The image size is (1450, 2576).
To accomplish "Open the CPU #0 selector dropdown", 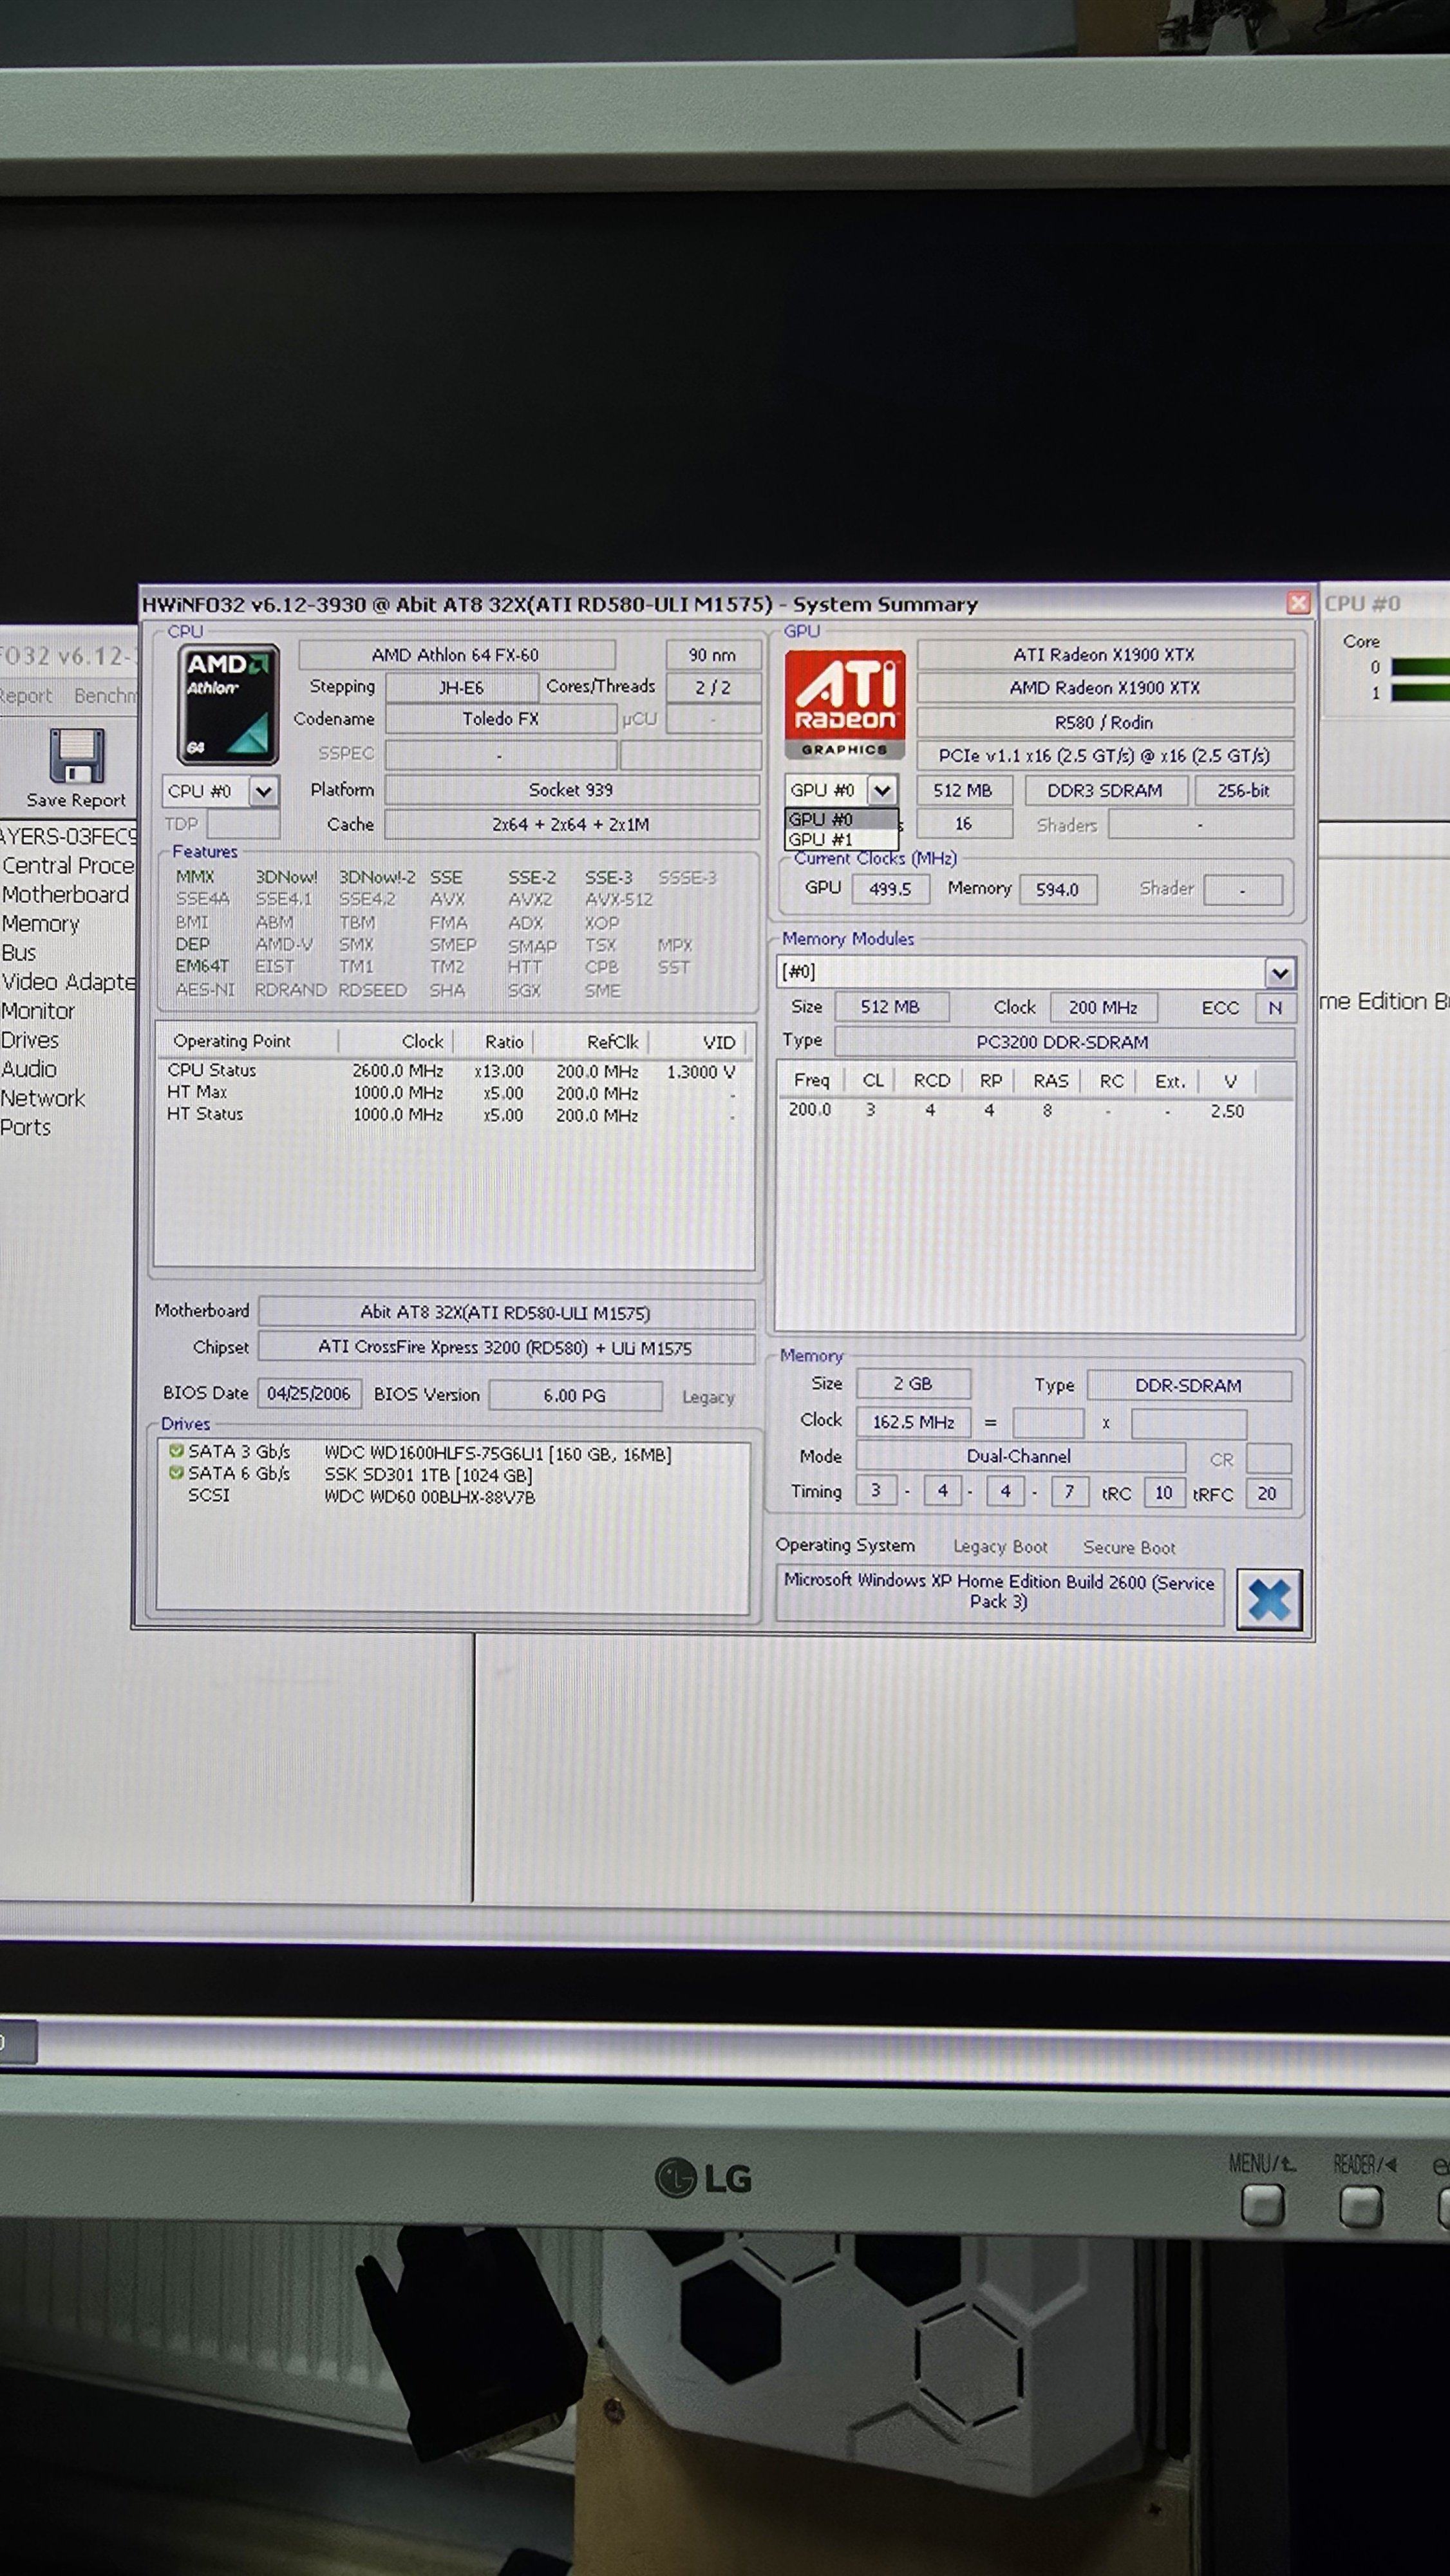I will (263, 791).
